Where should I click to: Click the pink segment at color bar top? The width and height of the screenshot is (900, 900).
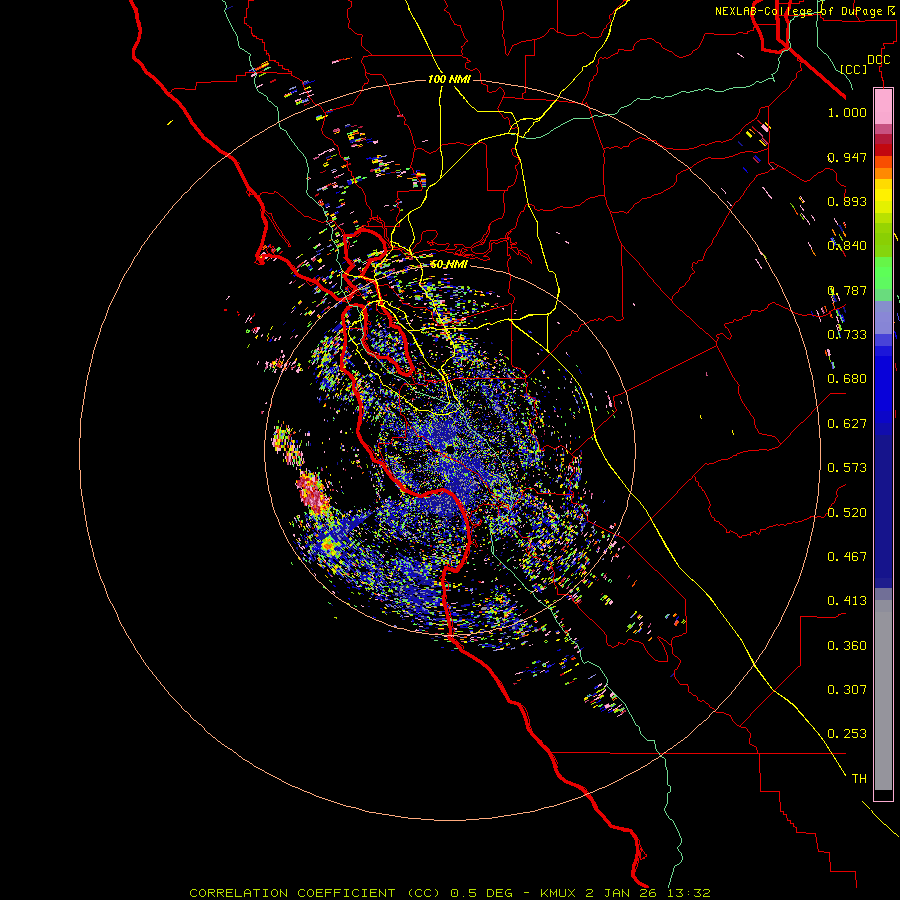pyautogui.click(x=883, y=107)
